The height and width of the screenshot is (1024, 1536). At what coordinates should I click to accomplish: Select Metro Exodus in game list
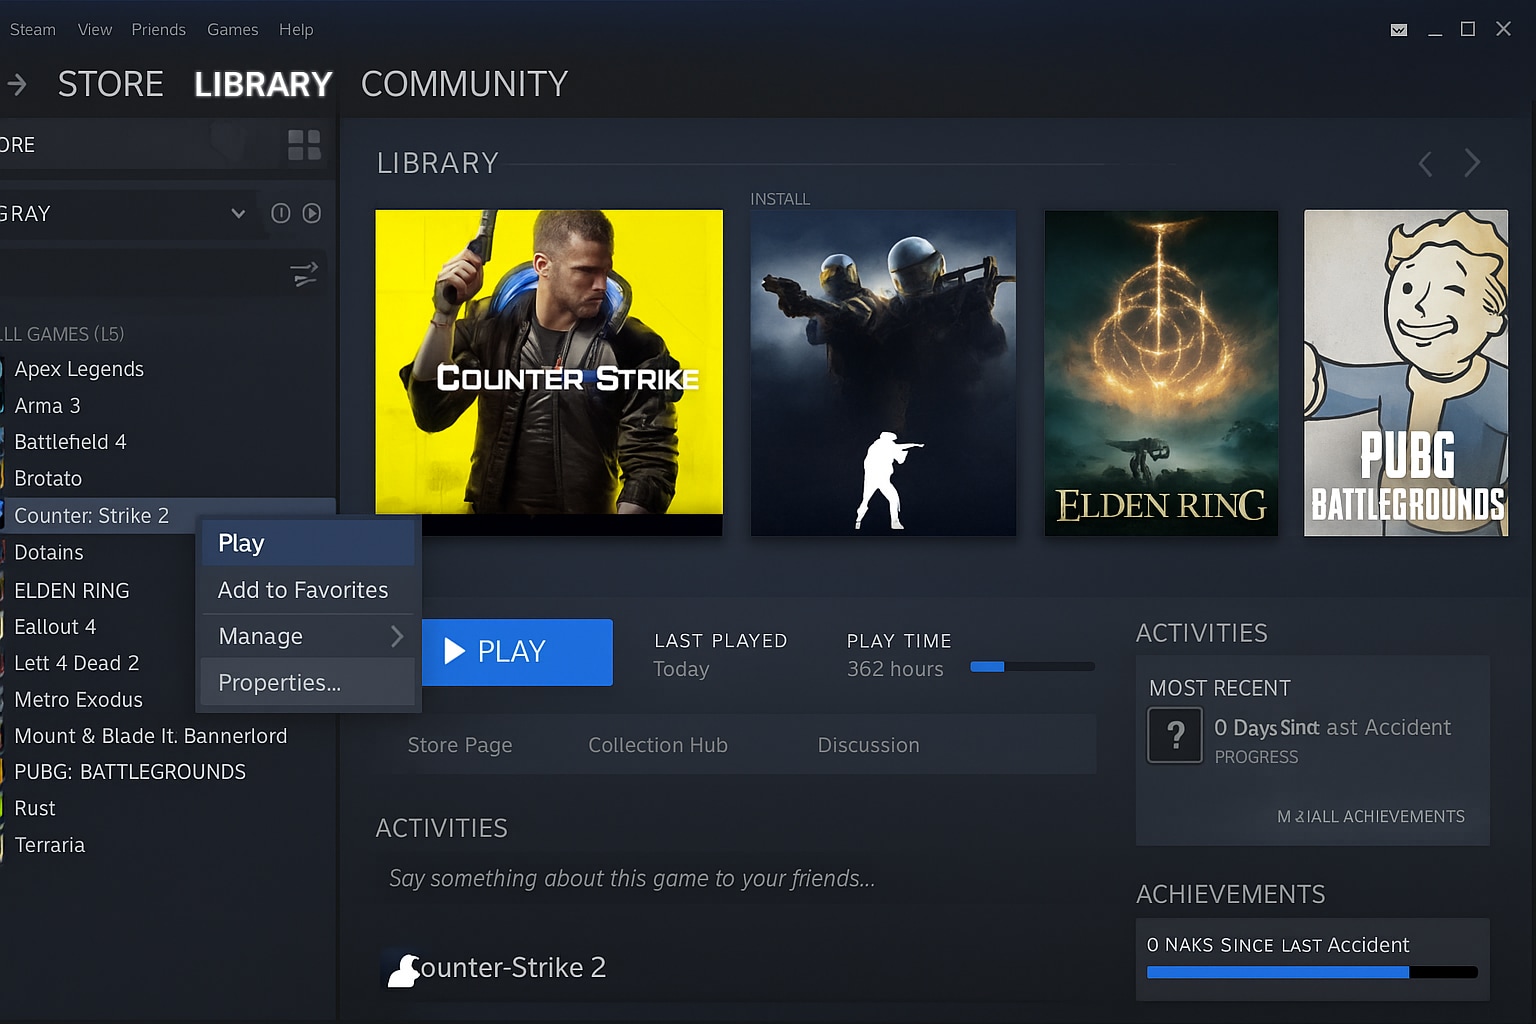[78, 700]
